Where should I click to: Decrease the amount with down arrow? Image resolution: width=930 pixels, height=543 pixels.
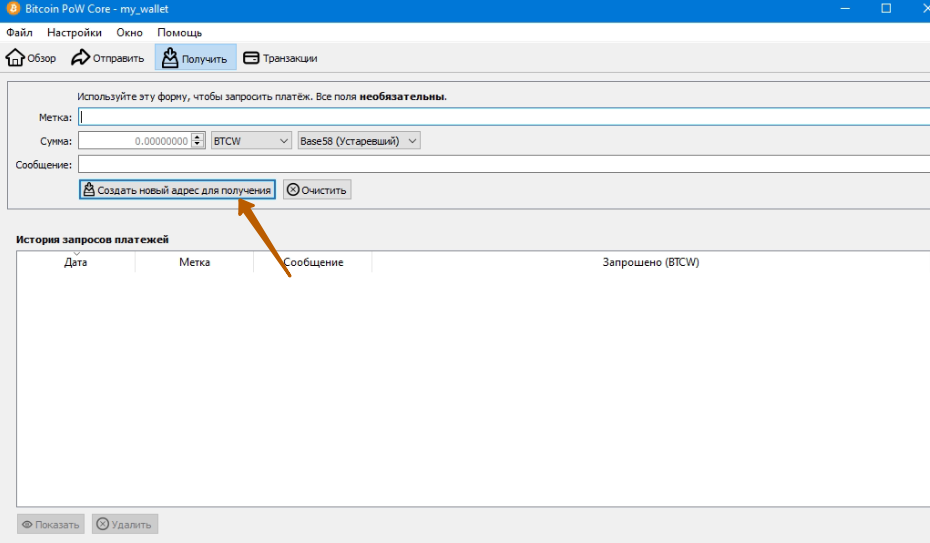click(x=198, y=145)
